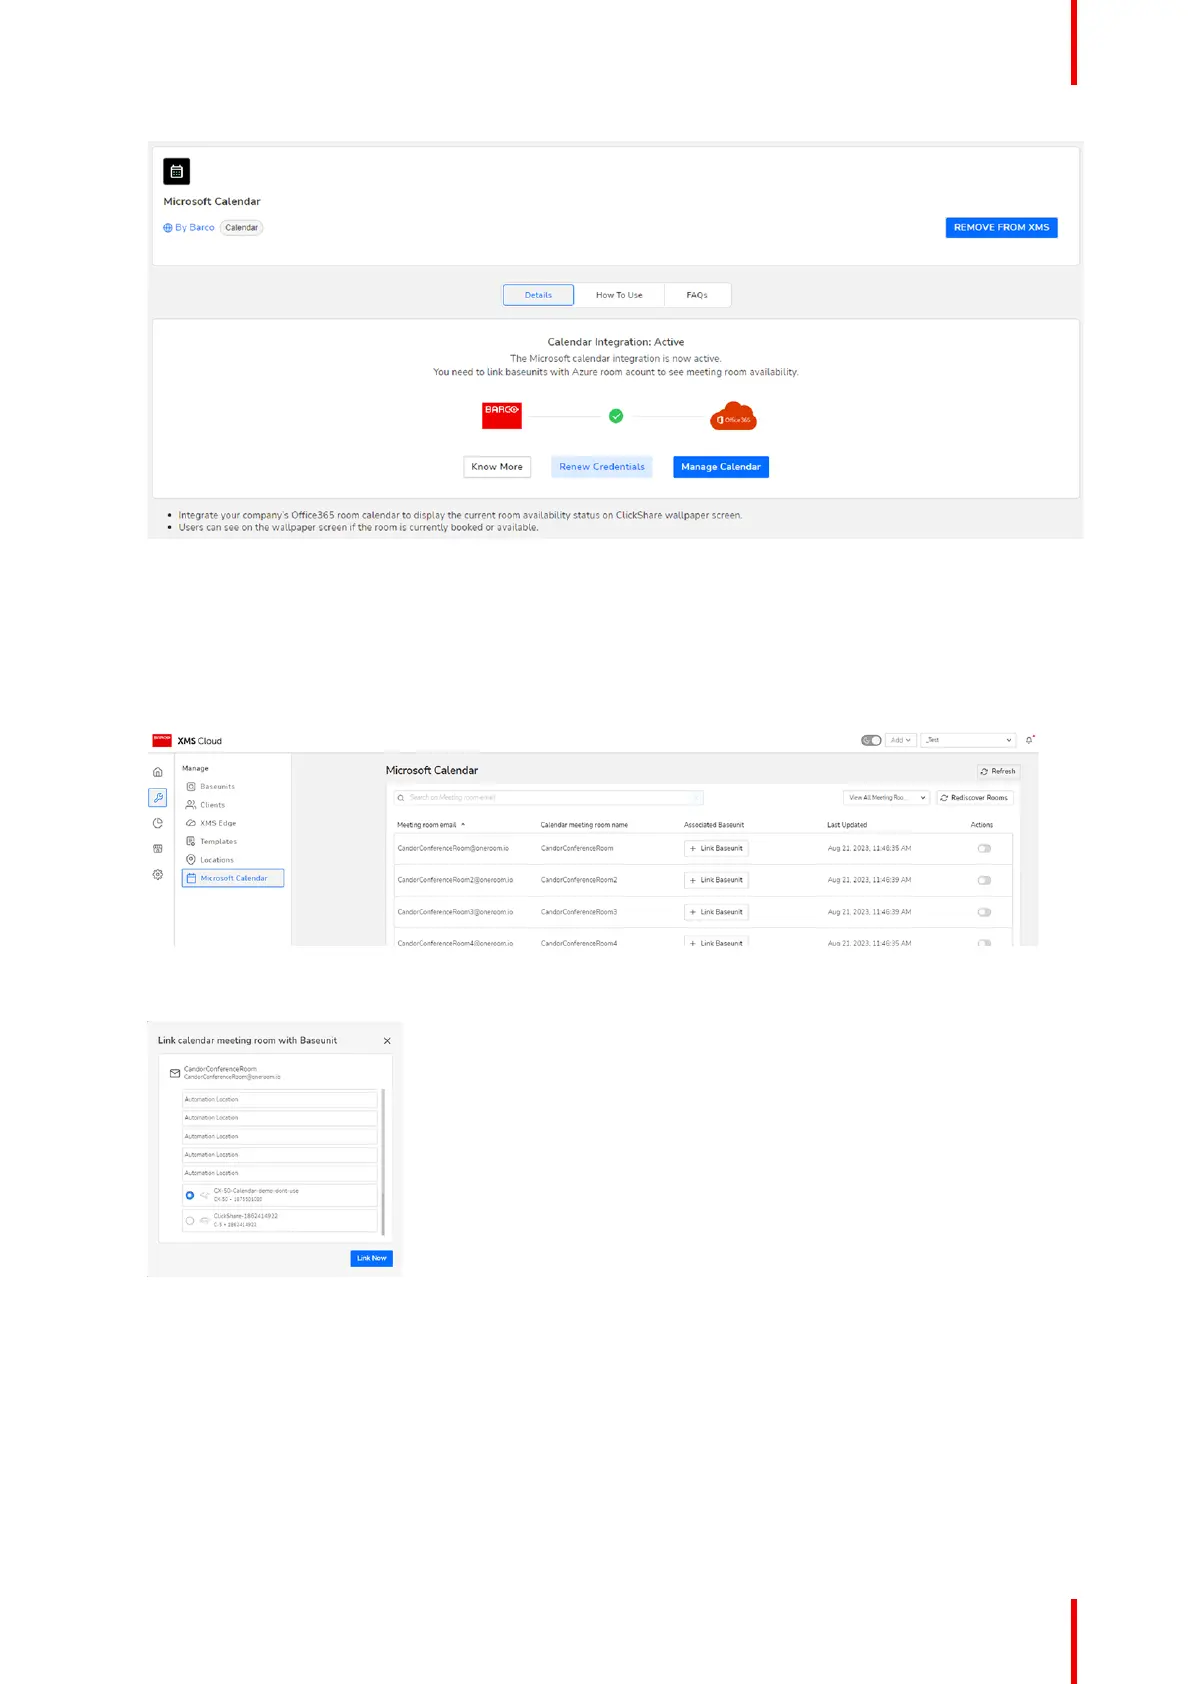The height and width of the screenshot is (1684, 1191).
Task: Switch to the FAQs tab
Action: tap(697, 295)
